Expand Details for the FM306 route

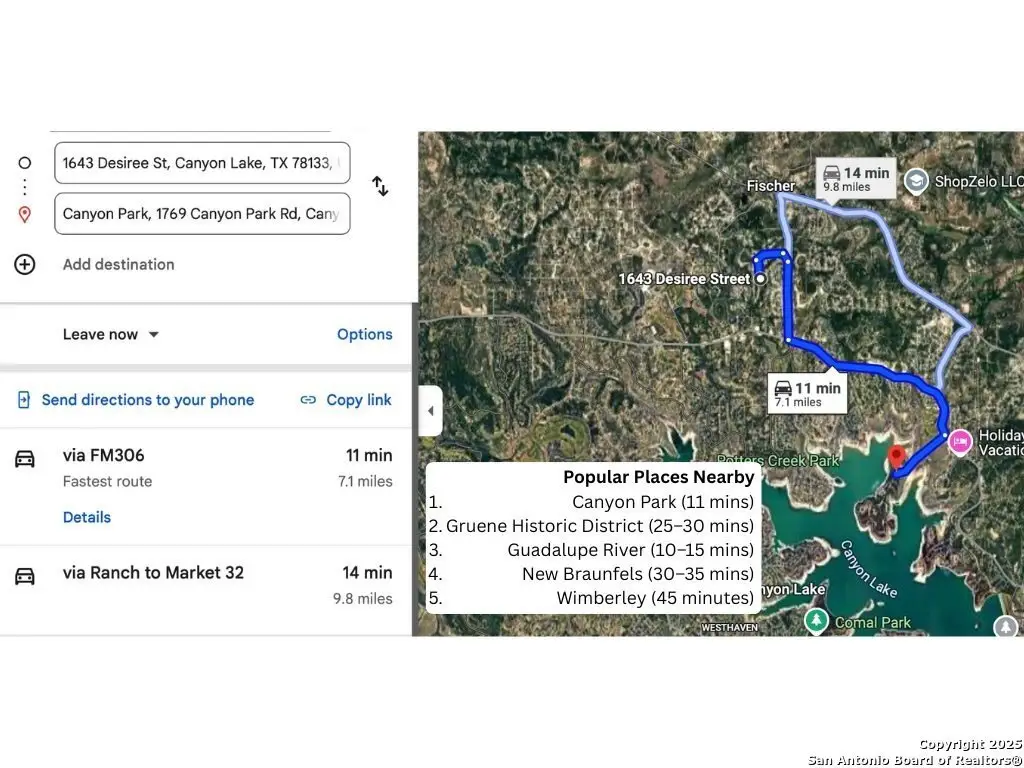pyautogui.click(x=87, y=517)
